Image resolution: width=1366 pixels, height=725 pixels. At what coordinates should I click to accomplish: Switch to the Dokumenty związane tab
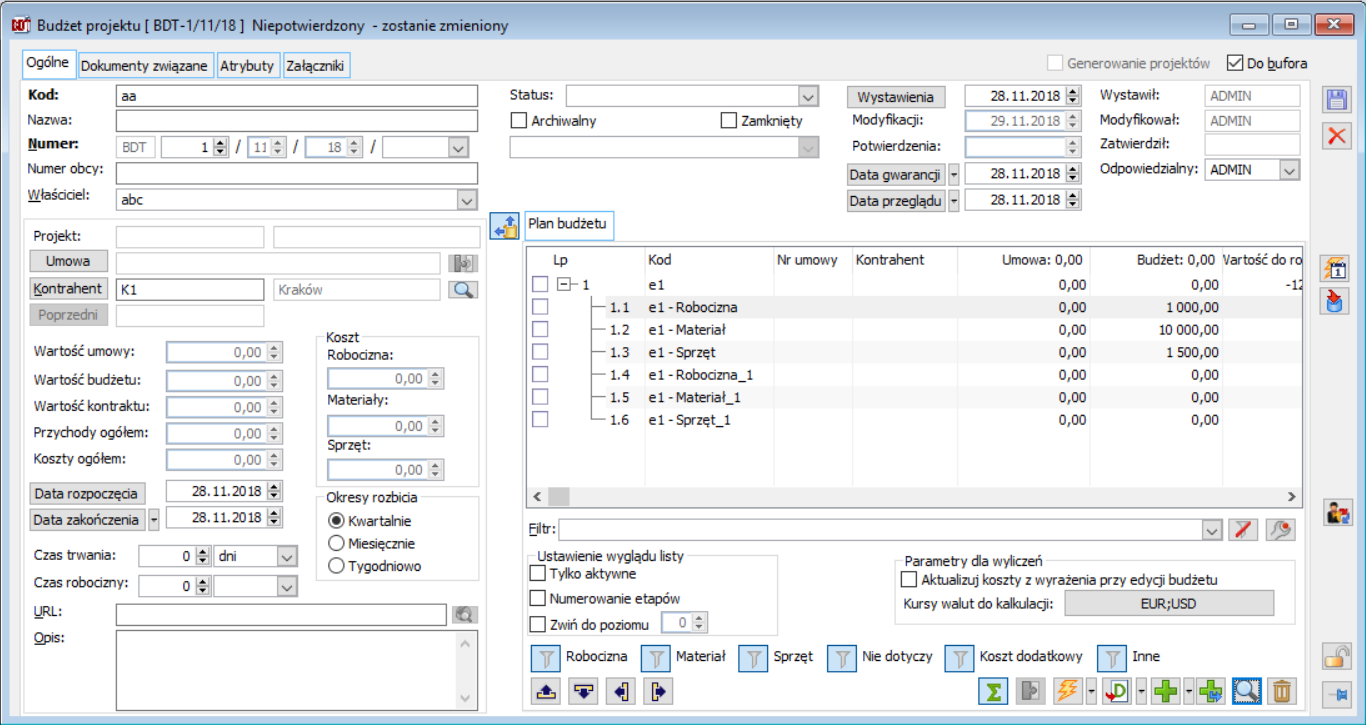[x=145, y=66]
